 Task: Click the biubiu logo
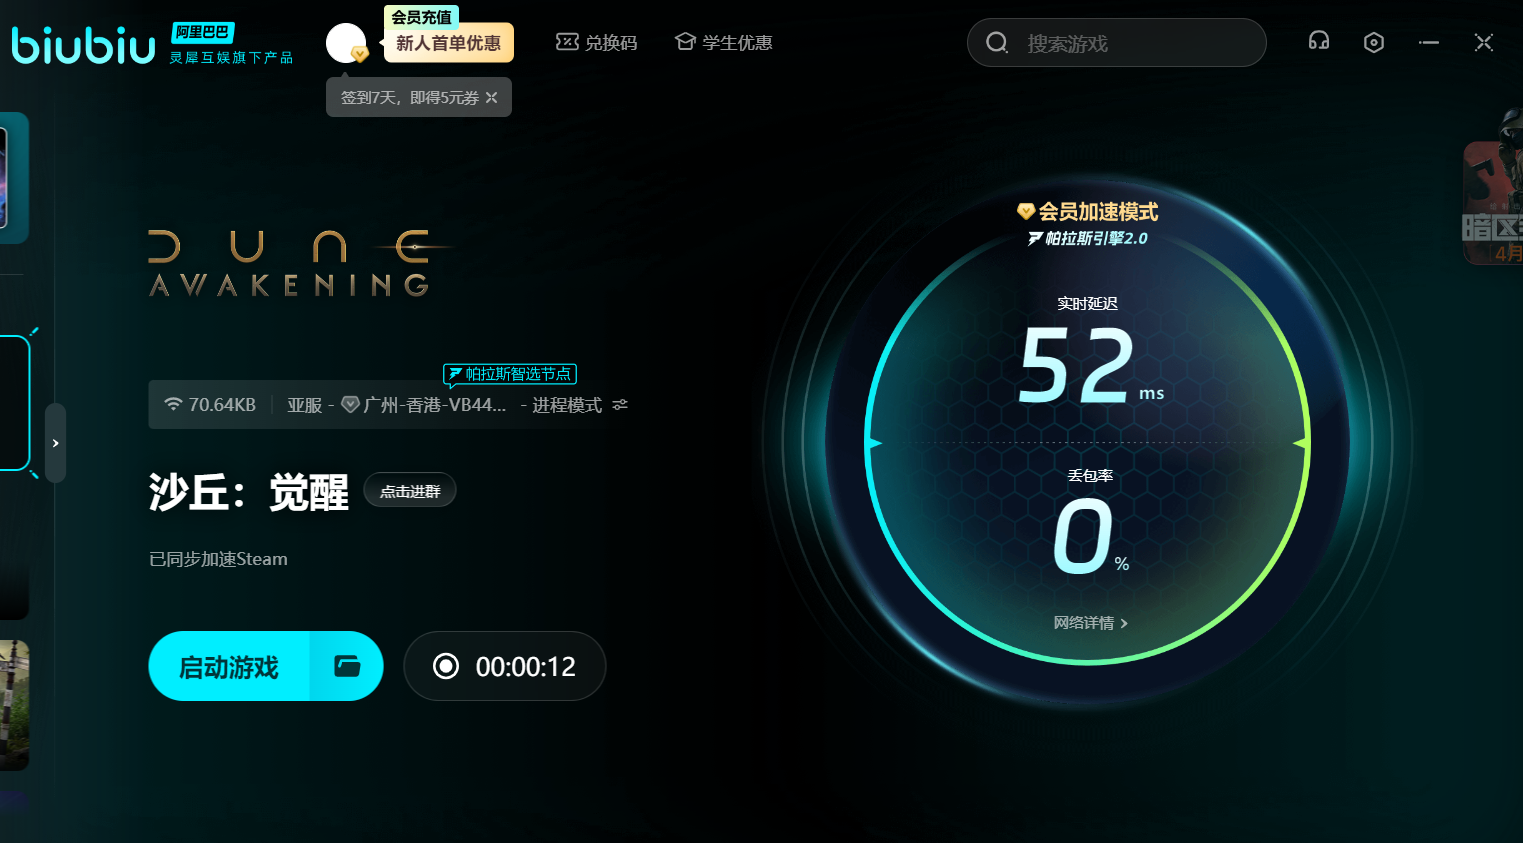point(84,45)
